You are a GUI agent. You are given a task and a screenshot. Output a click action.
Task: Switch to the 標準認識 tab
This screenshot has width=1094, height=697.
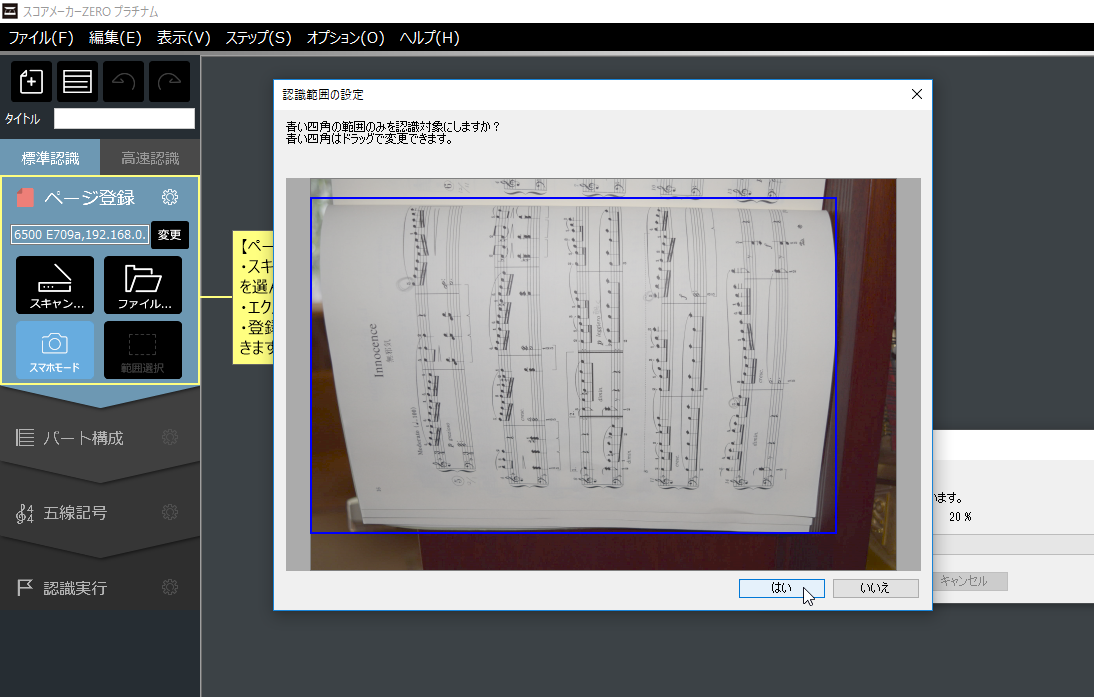50,158
